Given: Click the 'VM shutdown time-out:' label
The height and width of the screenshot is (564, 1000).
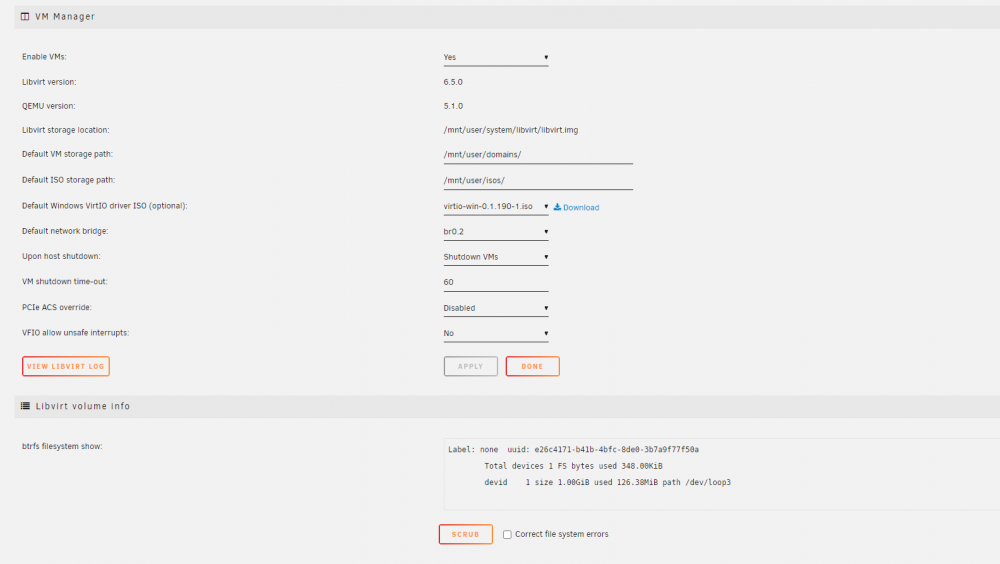Looking at the screenshot, I should pos(64,281).
